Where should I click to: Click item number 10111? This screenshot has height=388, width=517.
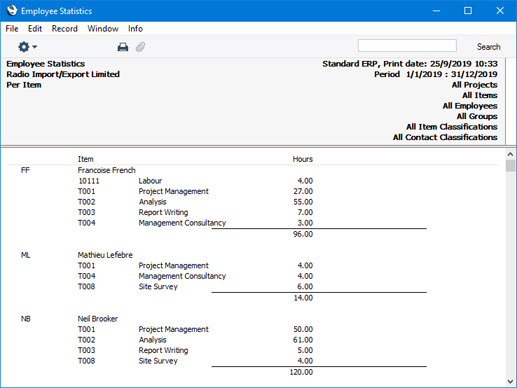[x=89, y=181]
